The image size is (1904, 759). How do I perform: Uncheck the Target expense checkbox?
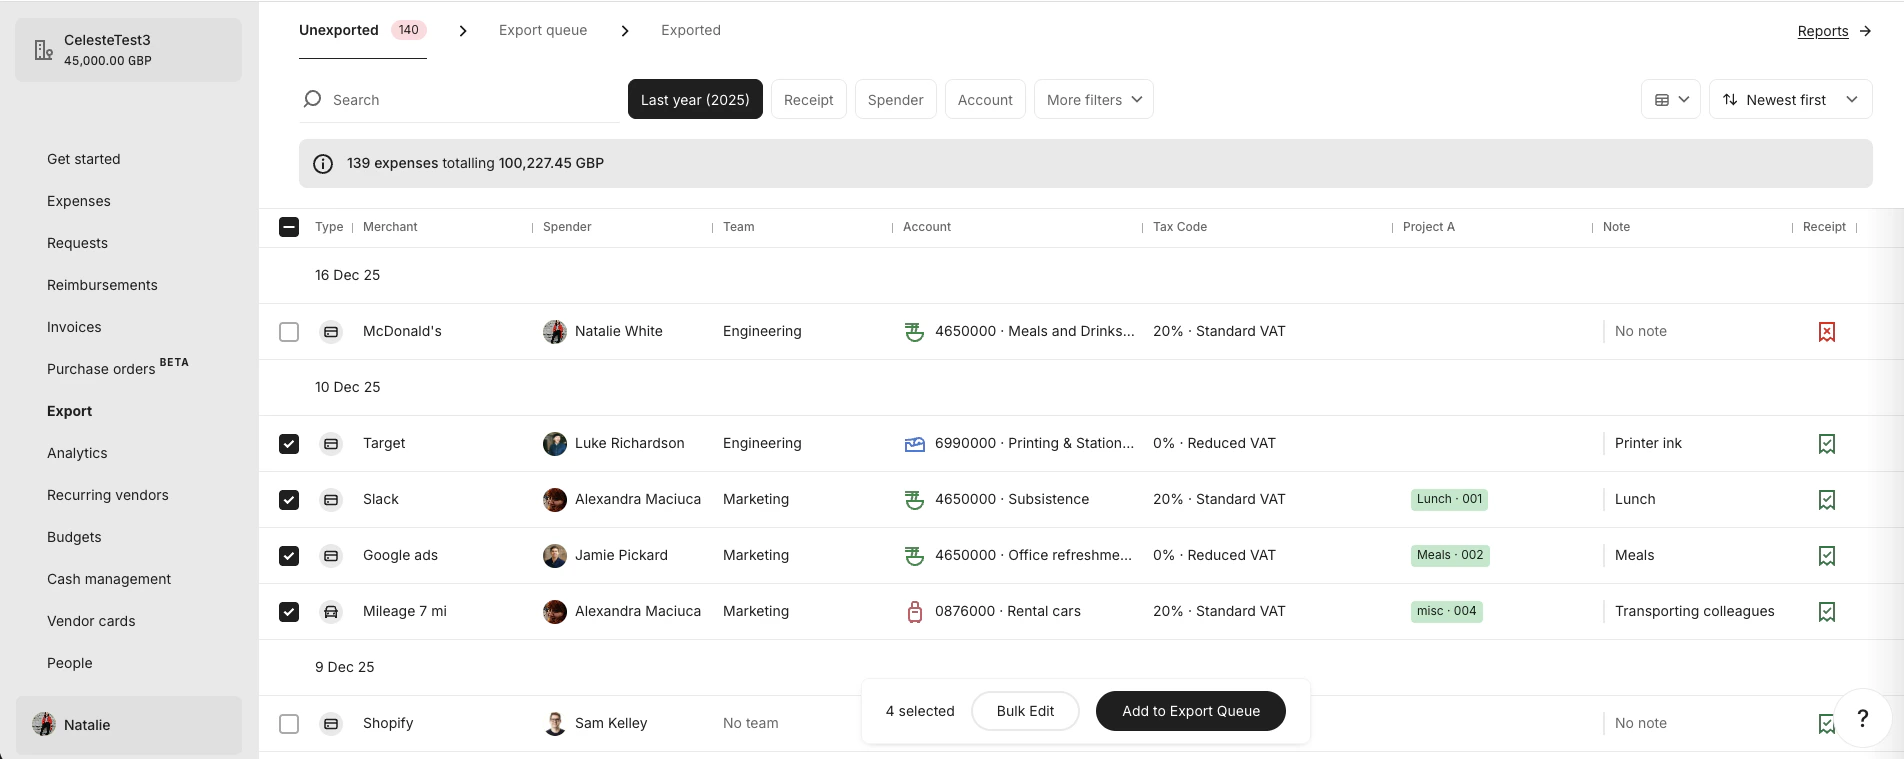point(289,444)
